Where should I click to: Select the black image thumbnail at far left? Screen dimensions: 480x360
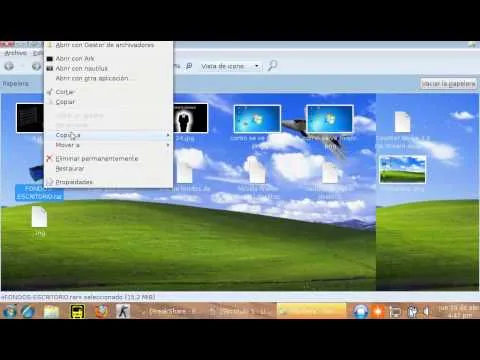30,118
